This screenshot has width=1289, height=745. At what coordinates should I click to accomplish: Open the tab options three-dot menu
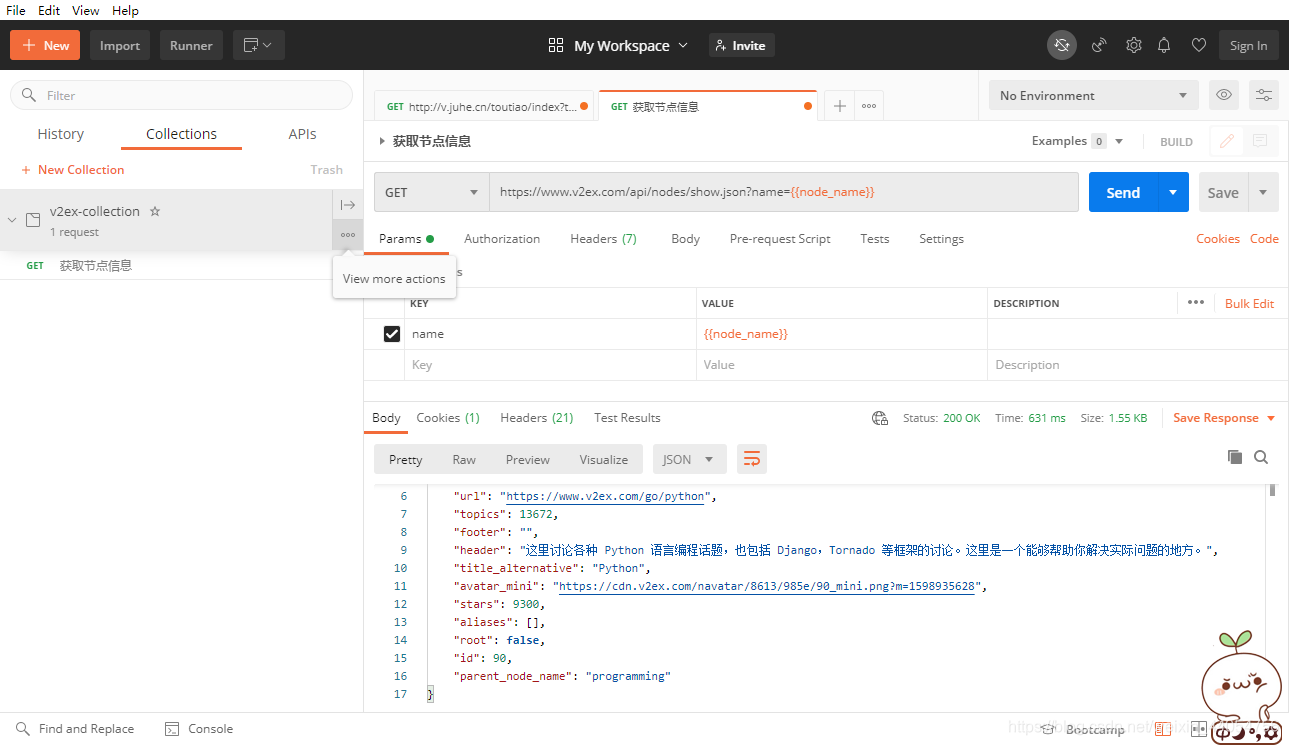[x=869, y=106]
